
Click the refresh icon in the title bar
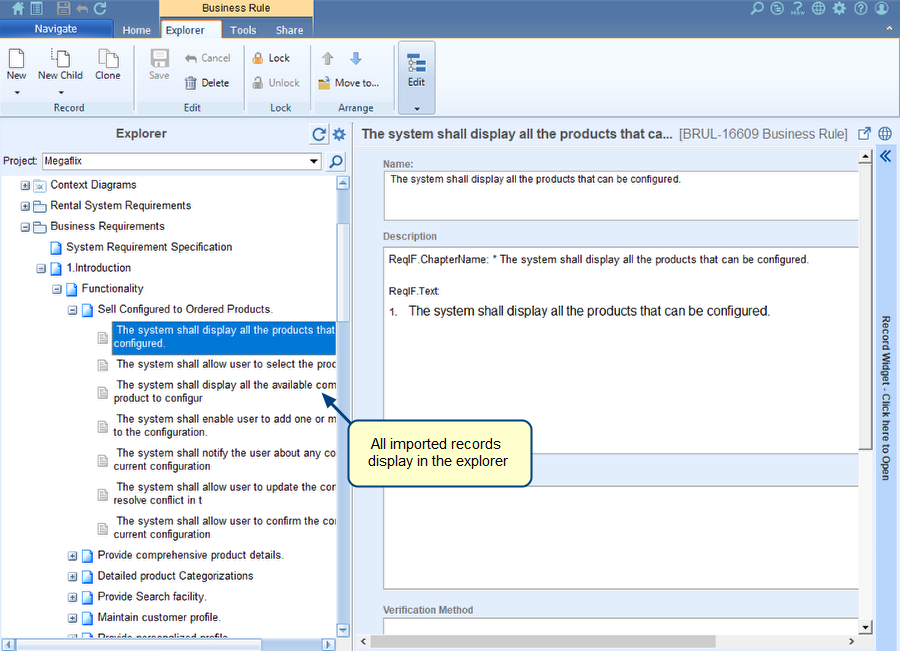[x=100, y=8]
